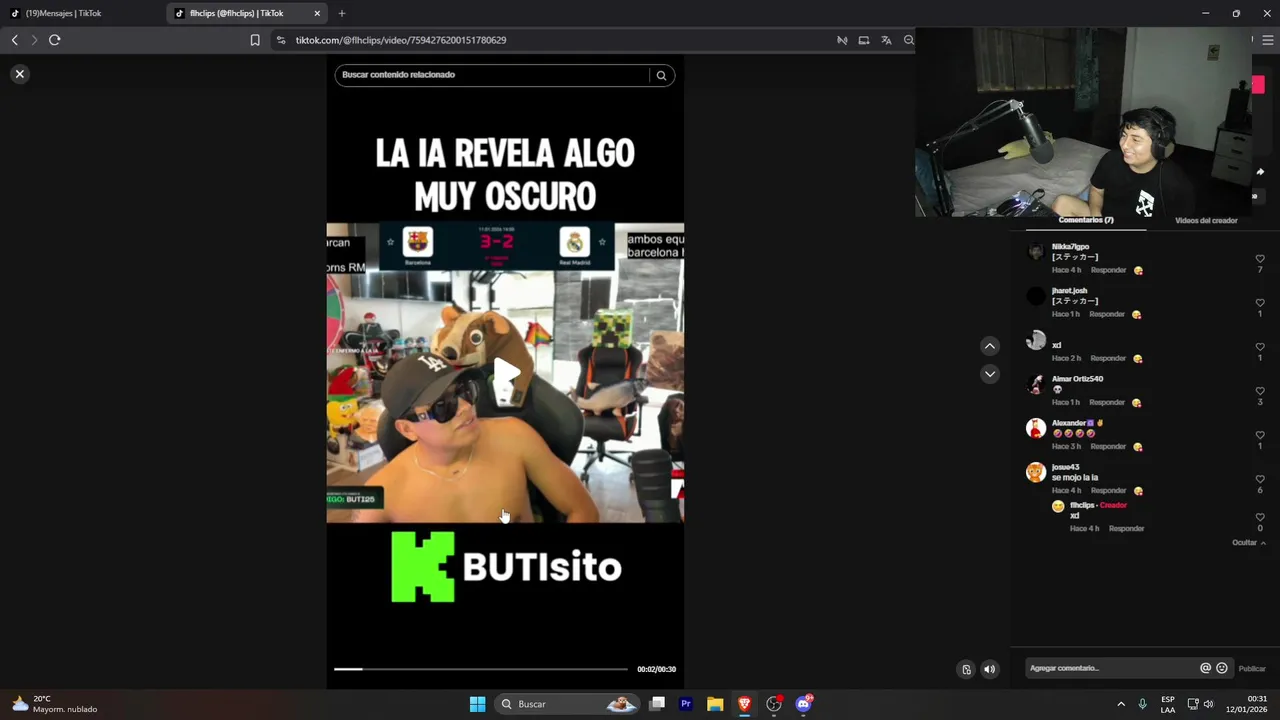Reply to Nikka7lgpo's comment

click(x=1108, y=270)
